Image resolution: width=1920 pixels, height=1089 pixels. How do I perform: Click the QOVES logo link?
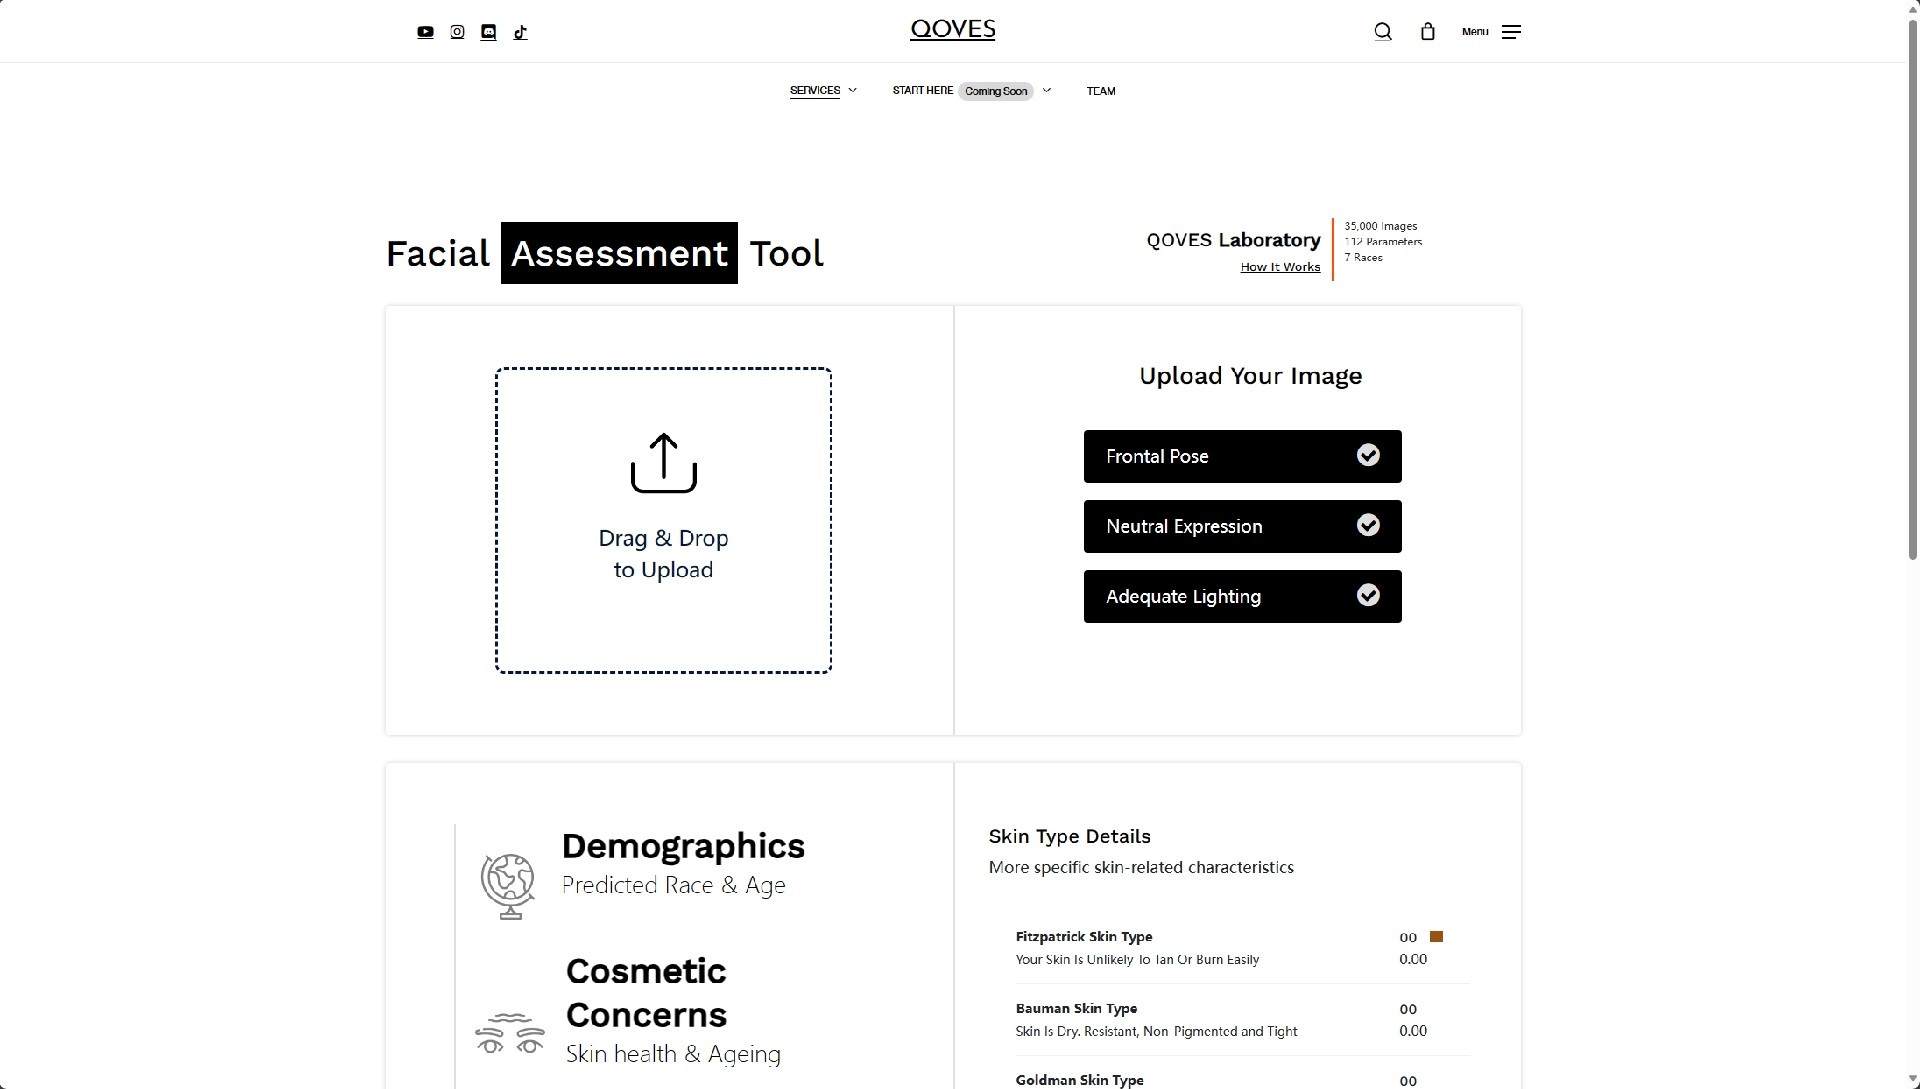[952, 30]
